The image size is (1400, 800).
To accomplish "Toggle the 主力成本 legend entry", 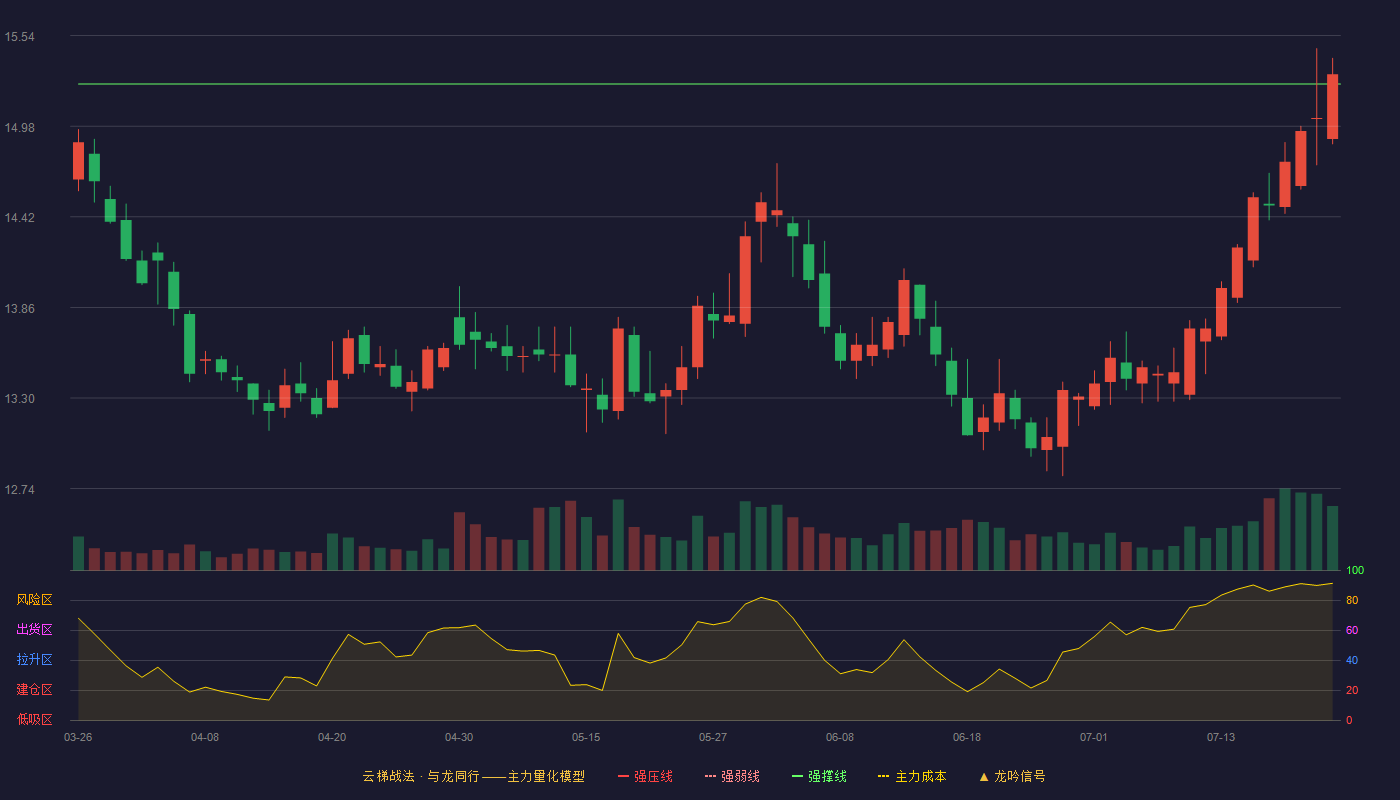I will pyautogui.click(x=912, y=776).
